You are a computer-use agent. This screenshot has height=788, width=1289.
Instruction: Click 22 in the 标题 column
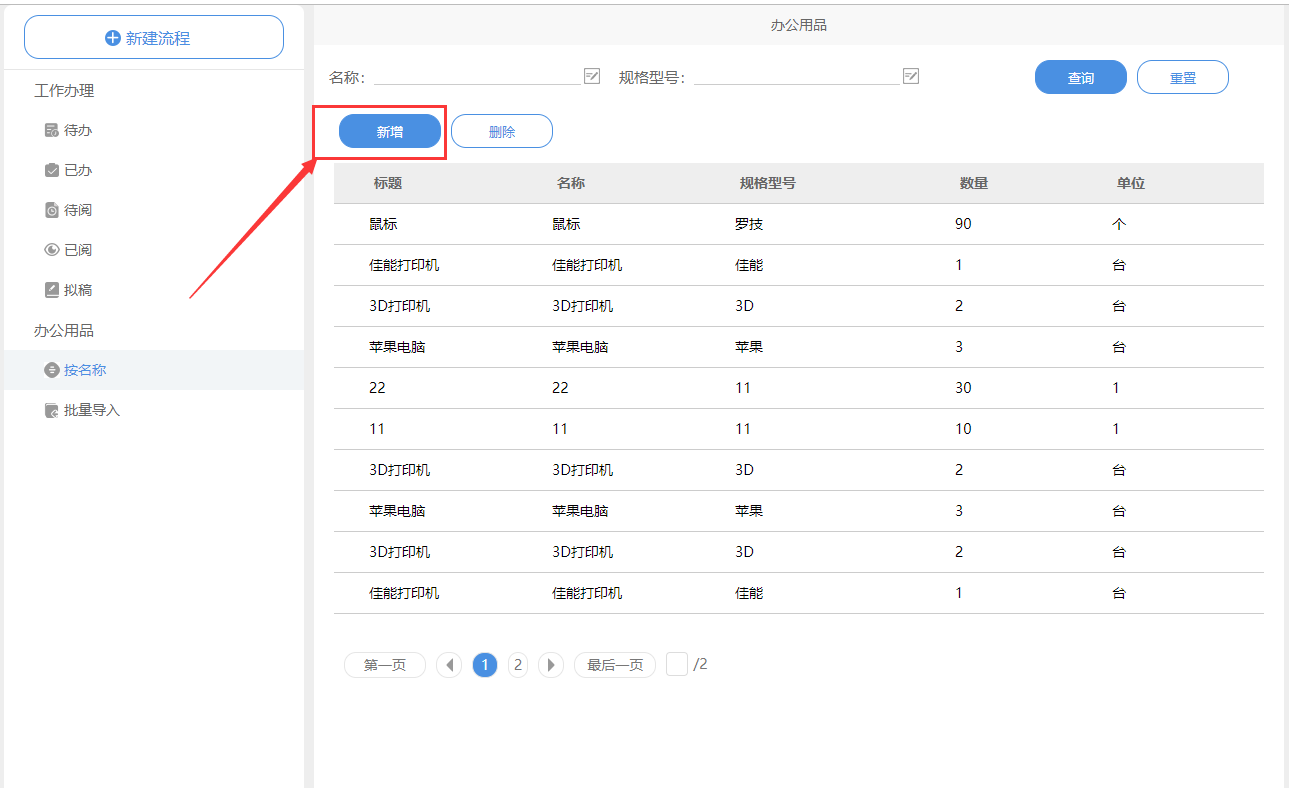pos(377,388)
